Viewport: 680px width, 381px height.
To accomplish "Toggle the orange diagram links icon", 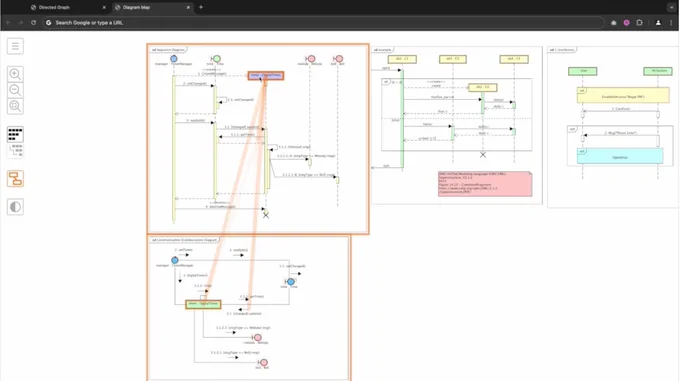I will point(15,179).
